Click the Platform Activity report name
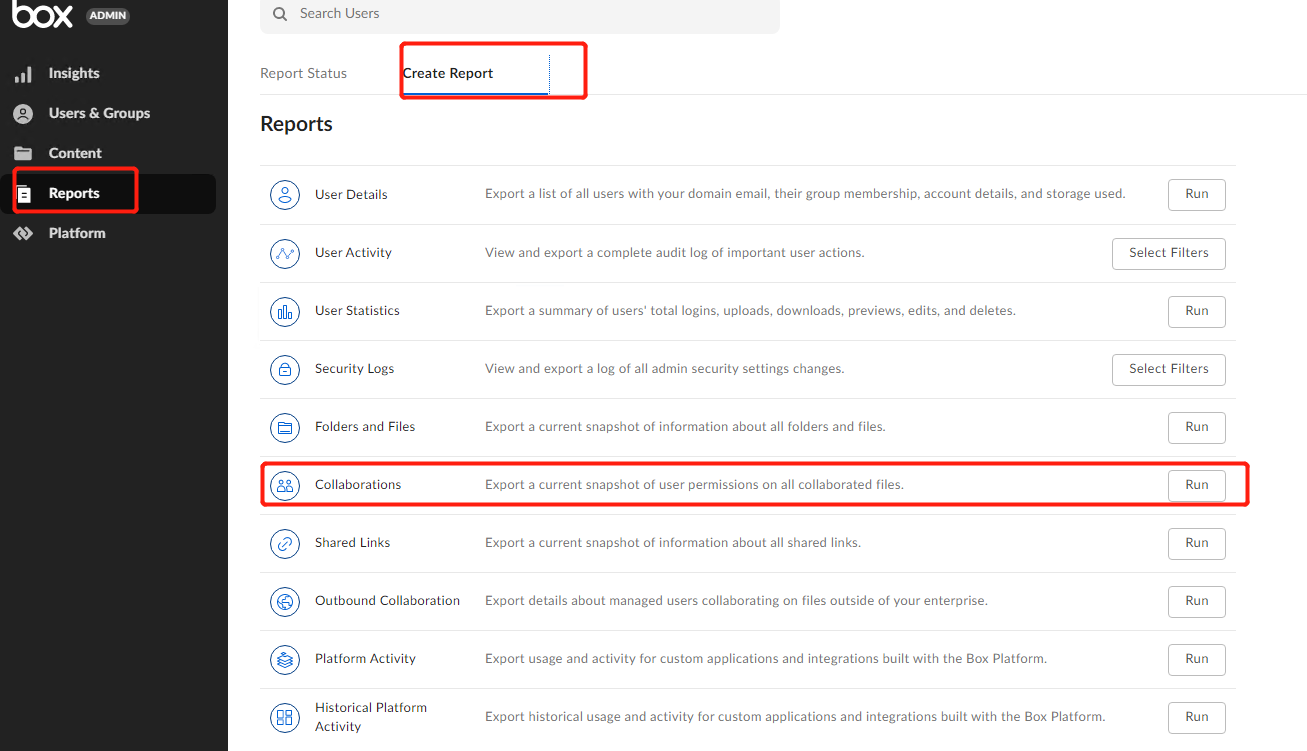Image resolution: width=1307 pixels, height=751 pixels. tap(365, 659)
